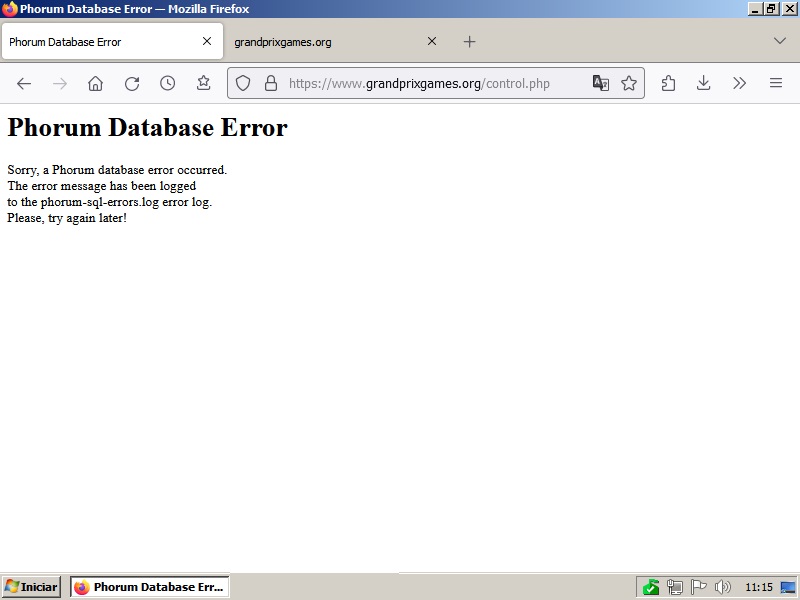Open the Firefox home page

click(x=95, y=83)
